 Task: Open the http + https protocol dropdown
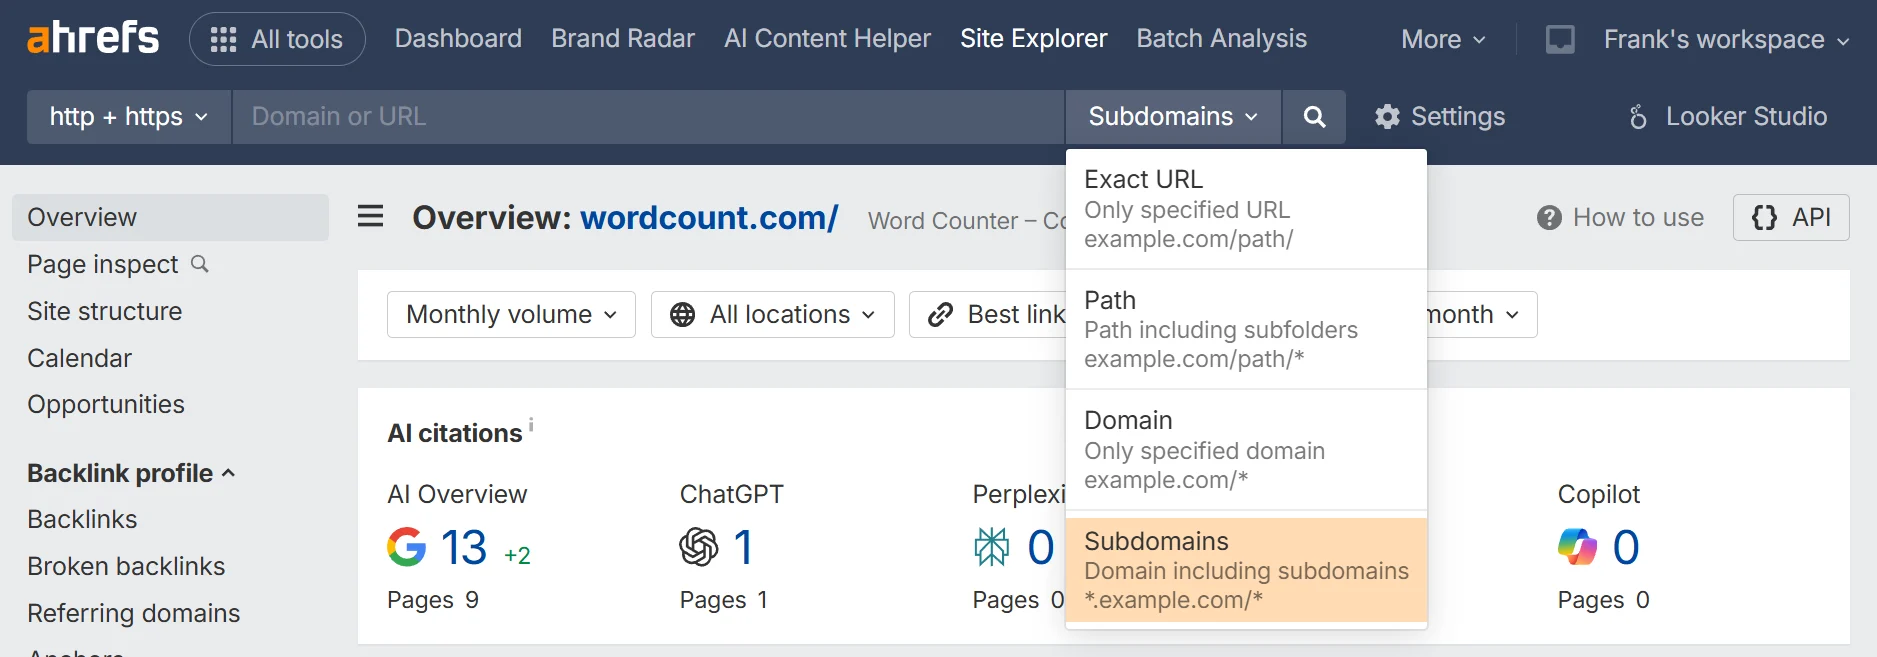[x=129, y=117]
